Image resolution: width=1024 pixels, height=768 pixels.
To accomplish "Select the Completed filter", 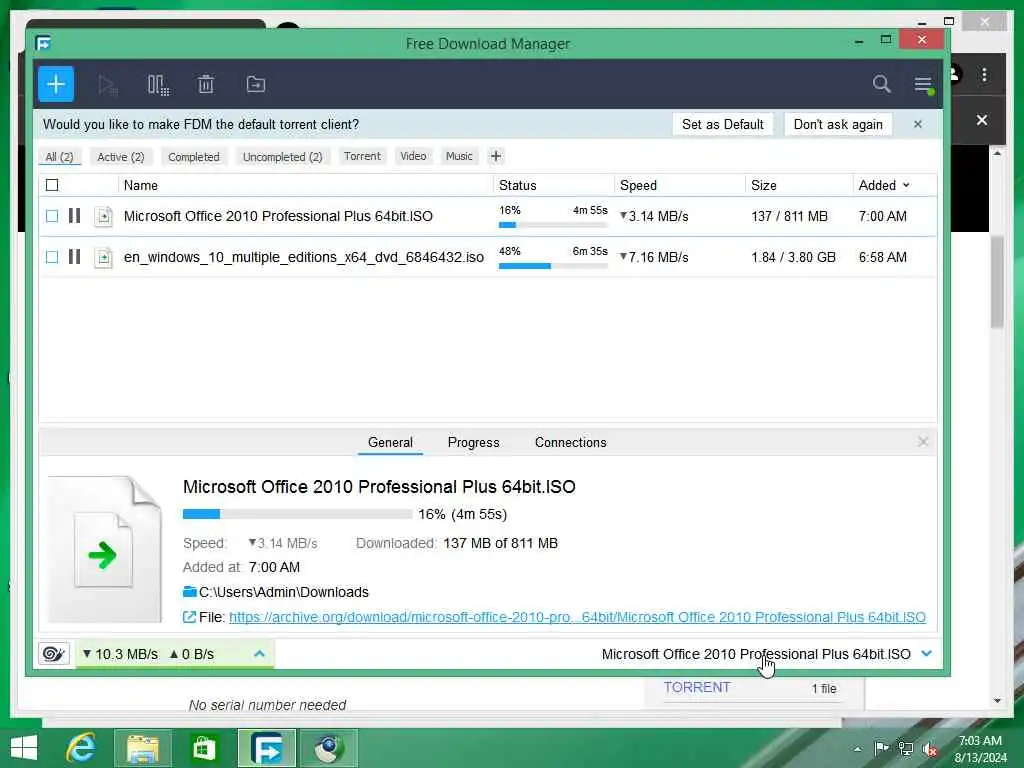I will (x=194, y=157).
